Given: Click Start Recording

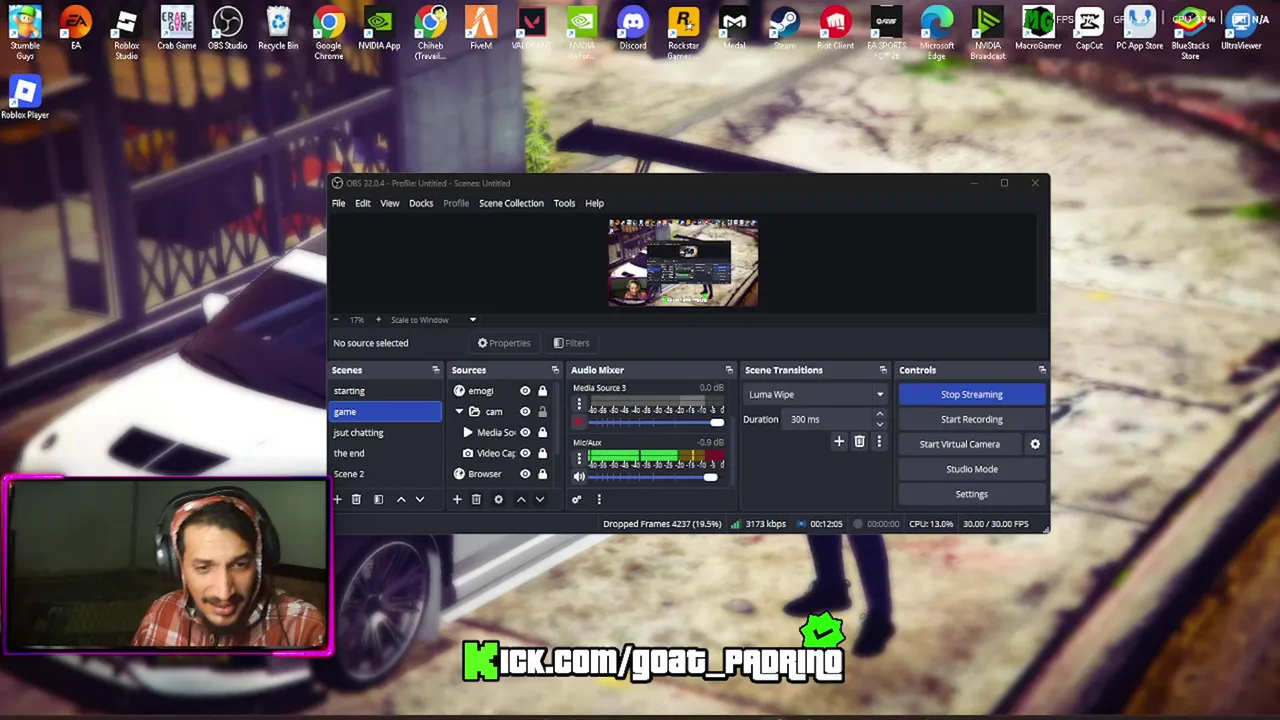Looking at the screenshot, I should pos(972,419).
